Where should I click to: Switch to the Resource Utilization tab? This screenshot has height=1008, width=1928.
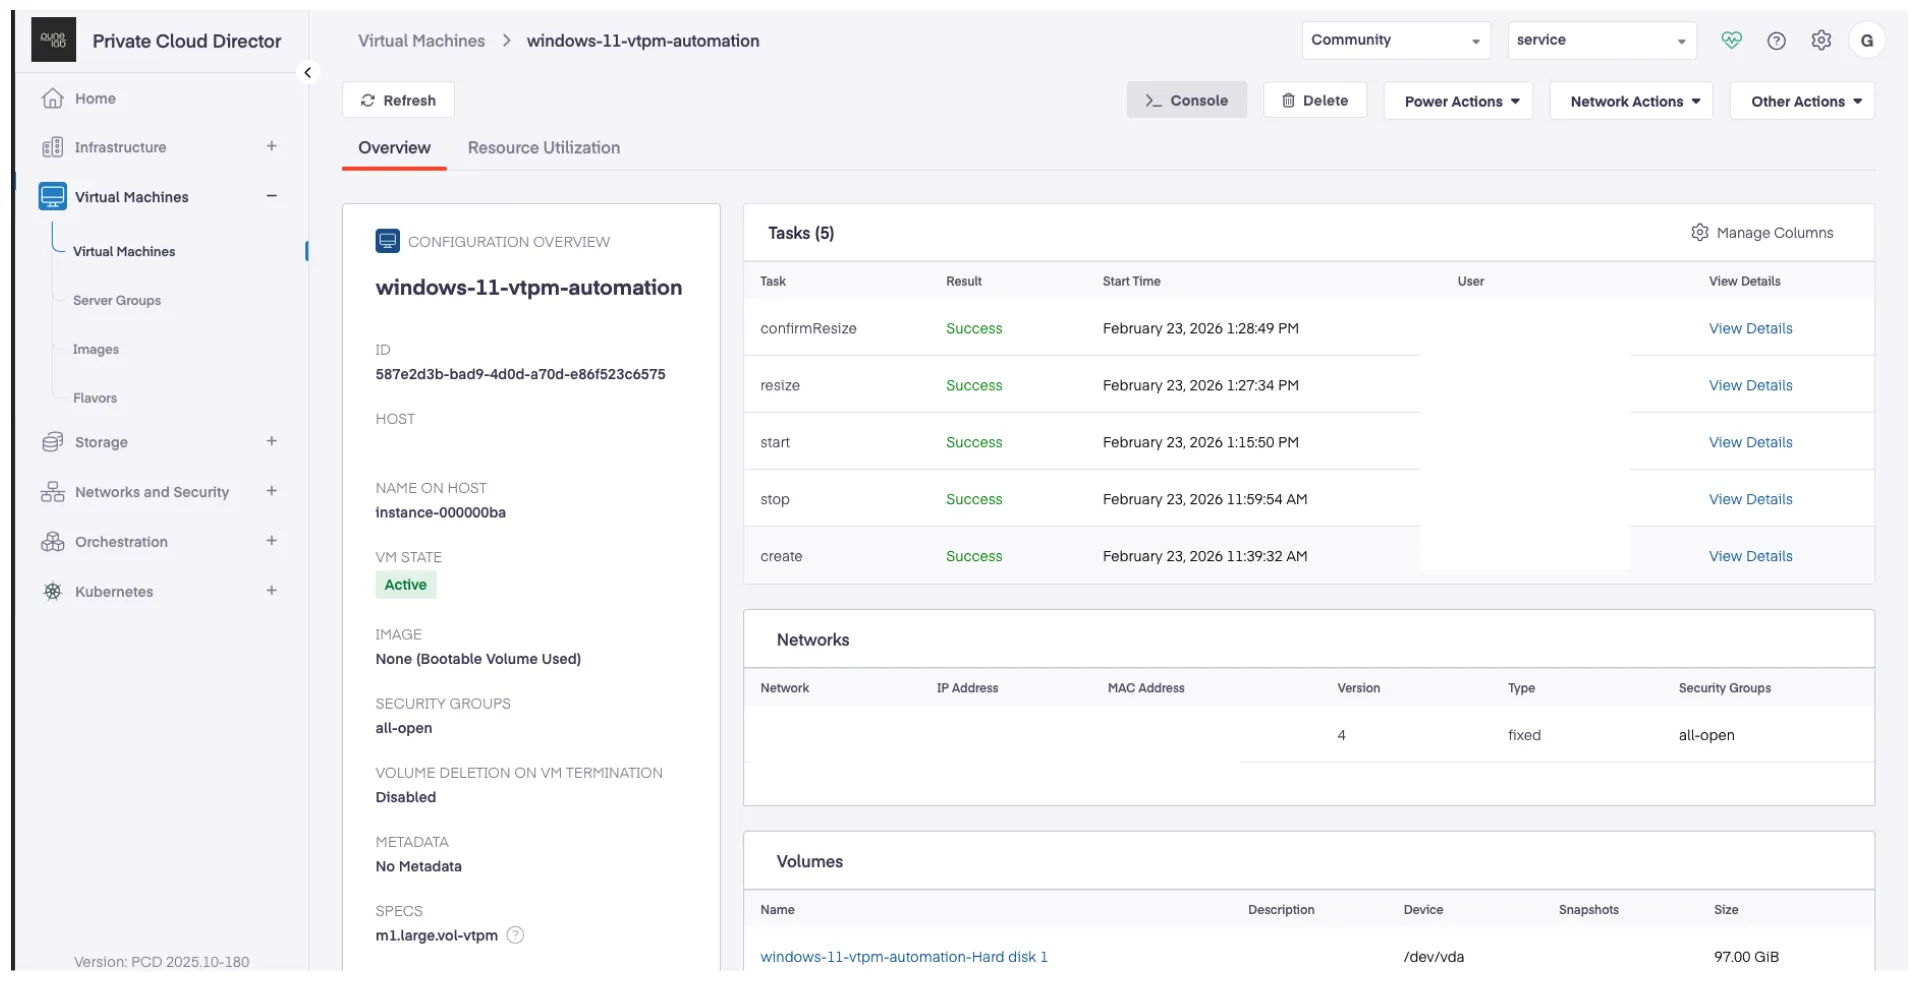[x=543, y=147]
